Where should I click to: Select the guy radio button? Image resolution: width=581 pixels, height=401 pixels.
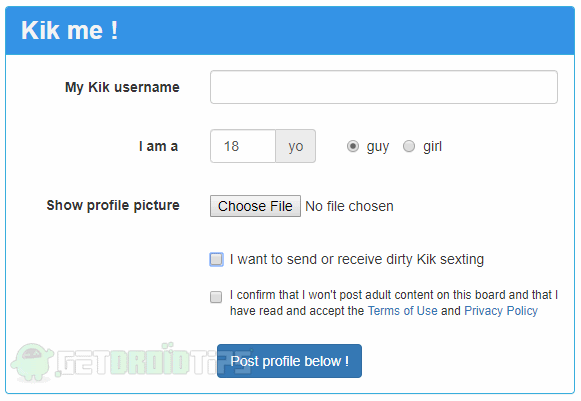[x=353, y=146]
